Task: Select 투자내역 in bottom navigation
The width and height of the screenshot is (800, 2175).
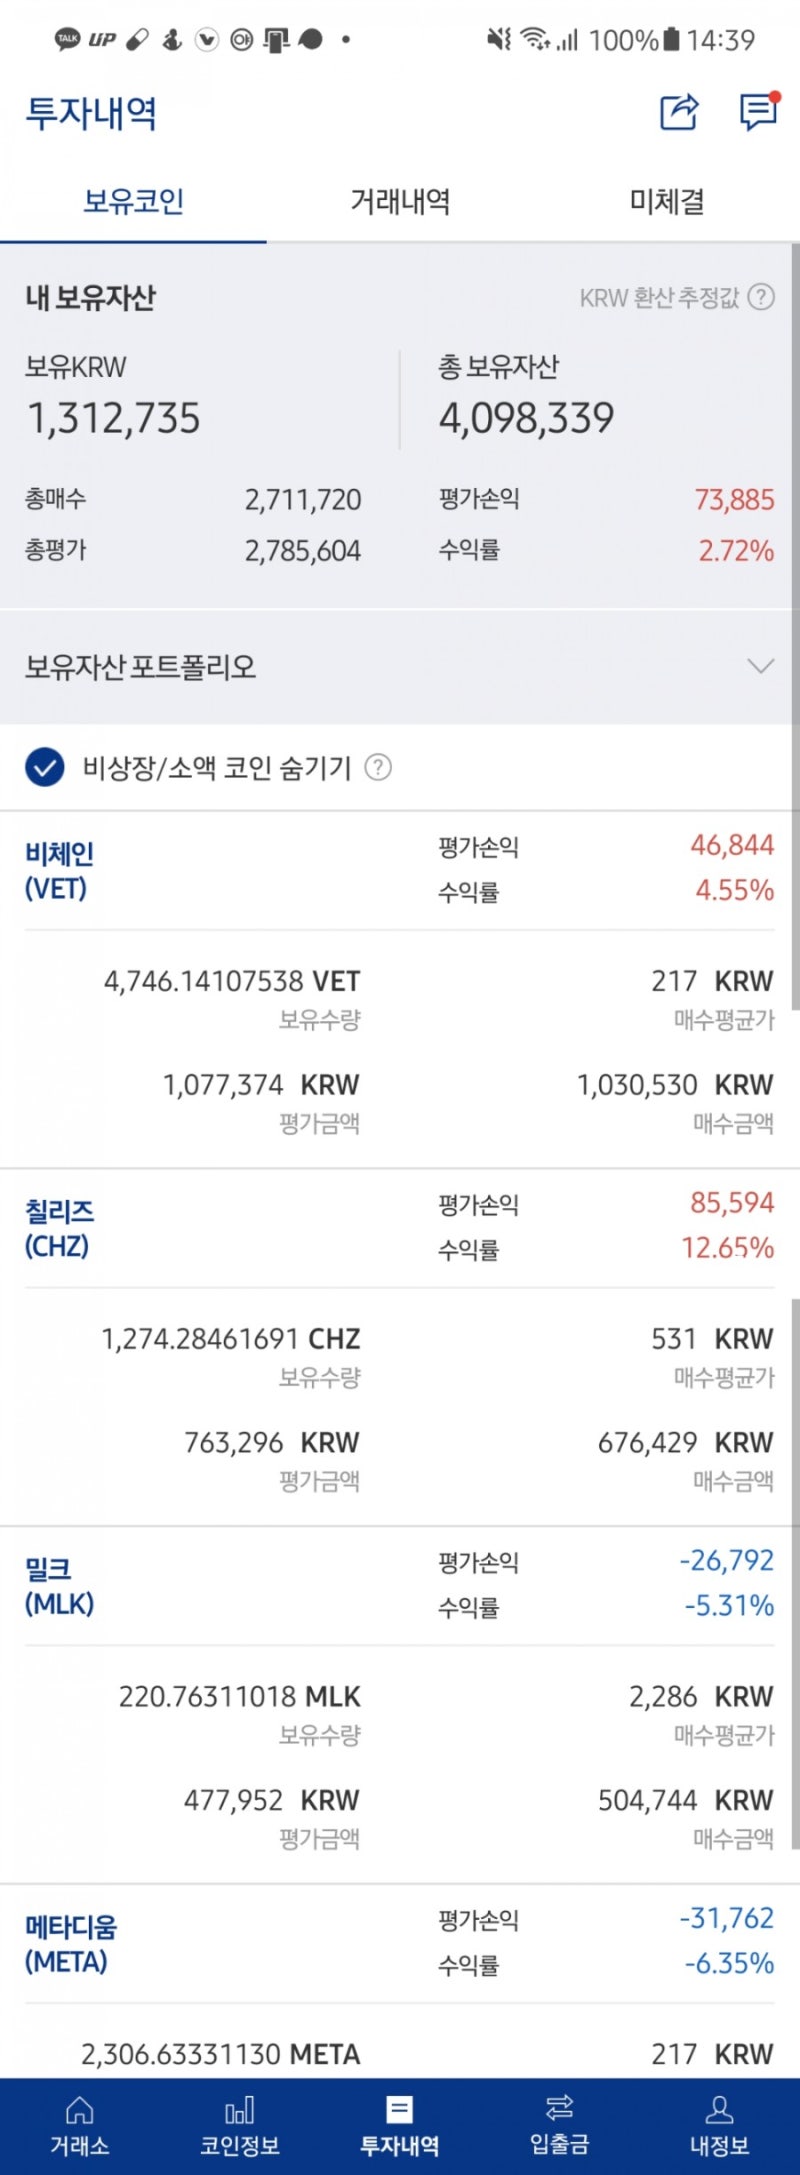Action: pyautogui.click(x=399, y=2125)
